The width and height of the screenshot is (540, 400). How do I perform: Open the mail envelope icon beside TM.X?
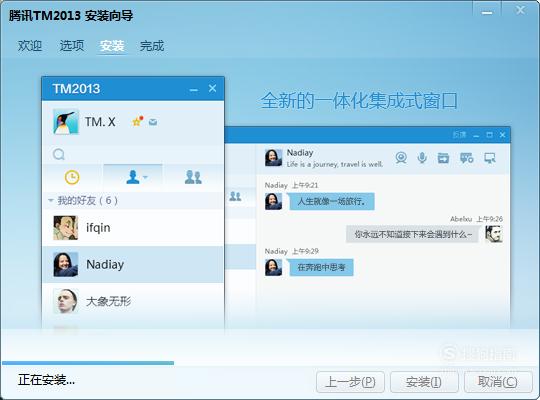pos(153,122)
